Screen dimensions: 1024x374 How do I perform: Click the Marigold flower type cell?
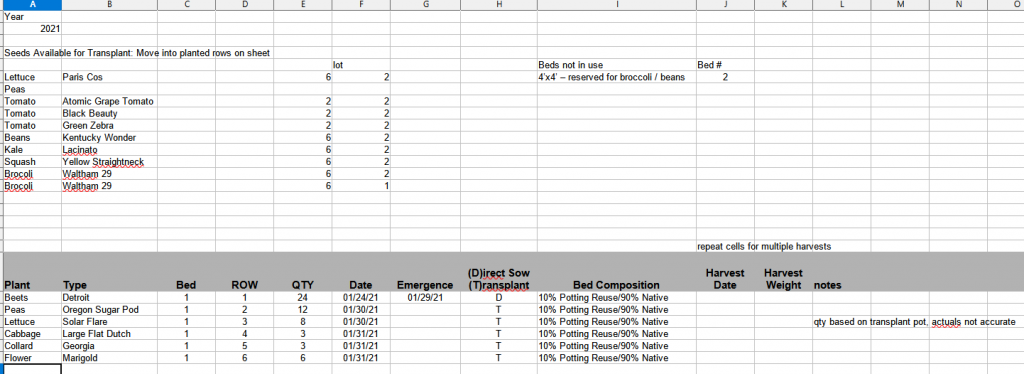109,358
